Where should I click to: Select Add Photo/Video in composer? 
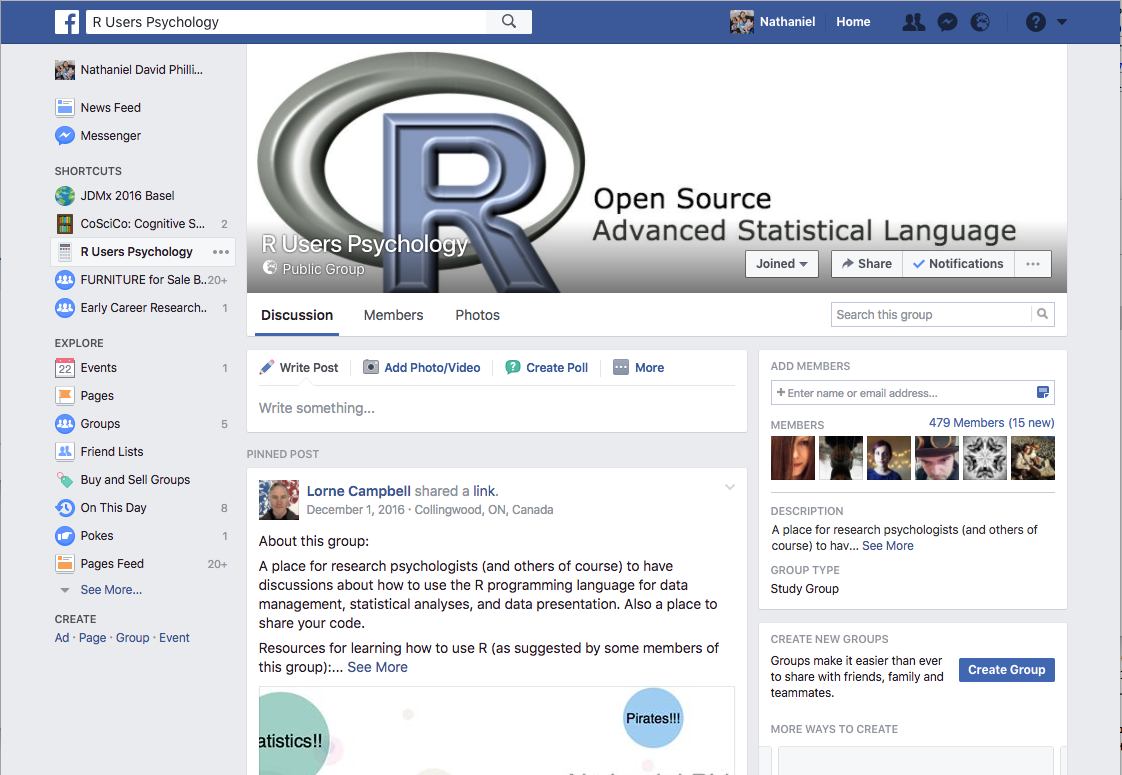pos(421,367)
